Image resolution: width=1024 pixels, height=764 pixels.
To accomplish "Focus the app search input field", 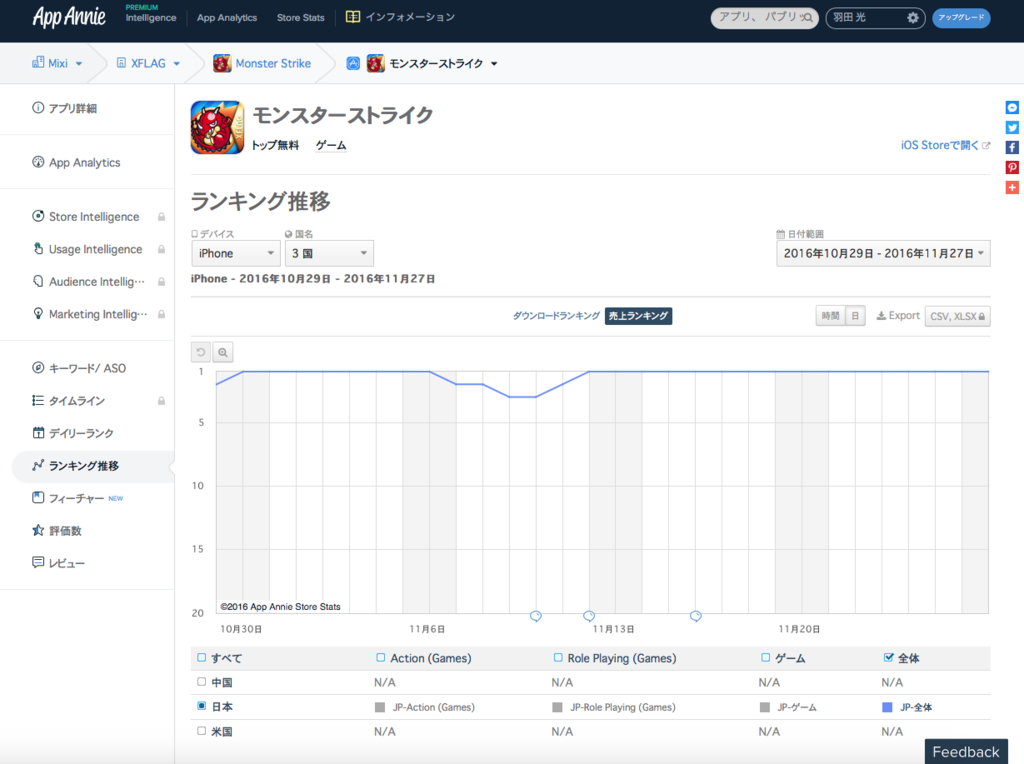I will pyautogui.click(x=763, y=18).
